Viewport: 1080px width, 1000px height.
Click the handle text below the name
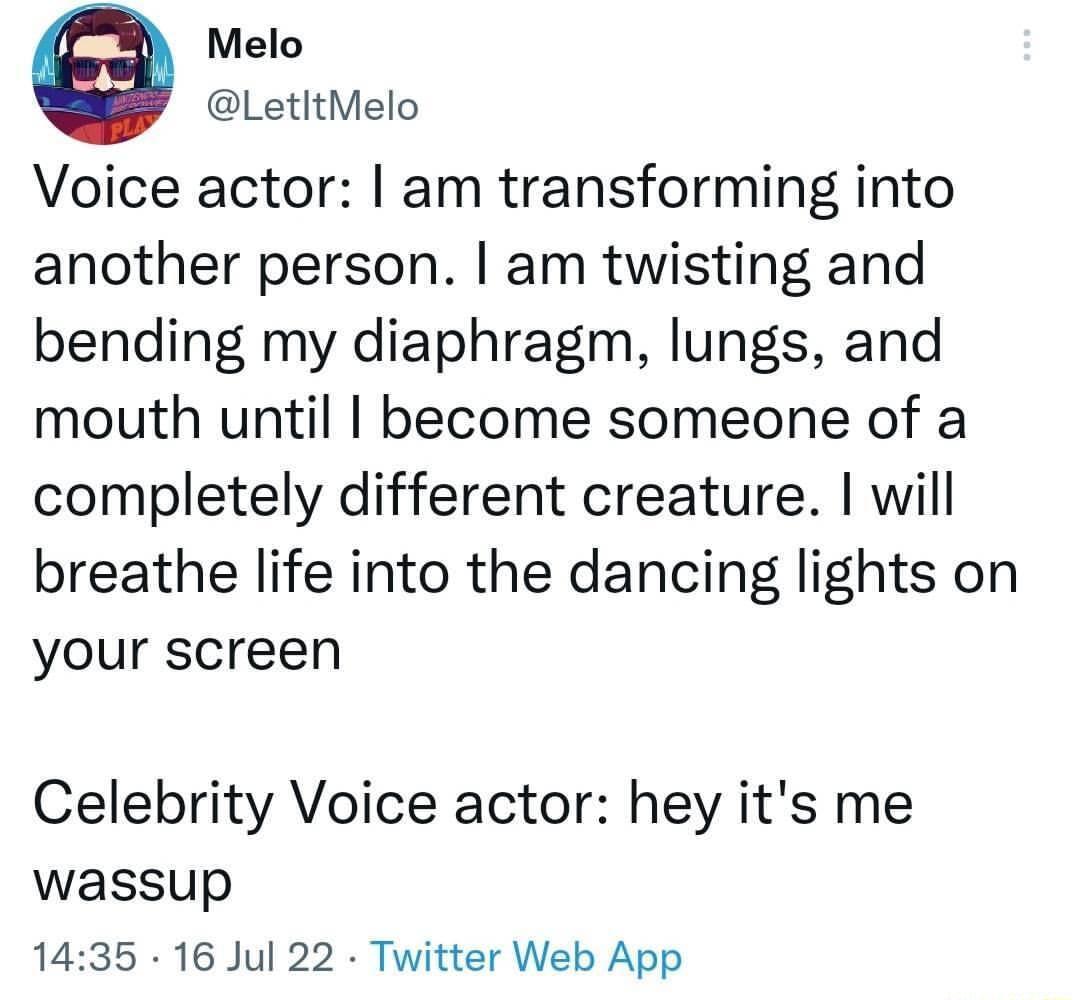[313, 105]
